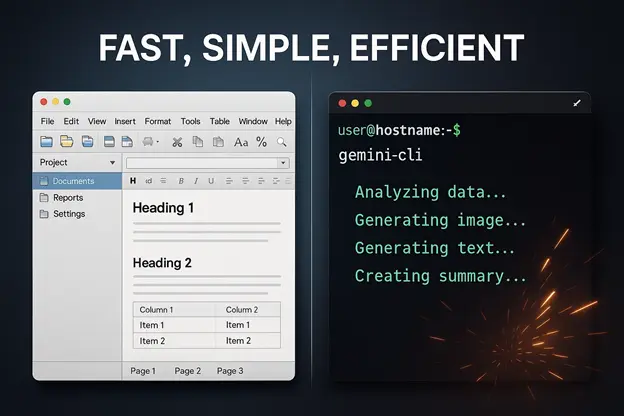
Task: Open the Help menu
Action: point(283,121)
